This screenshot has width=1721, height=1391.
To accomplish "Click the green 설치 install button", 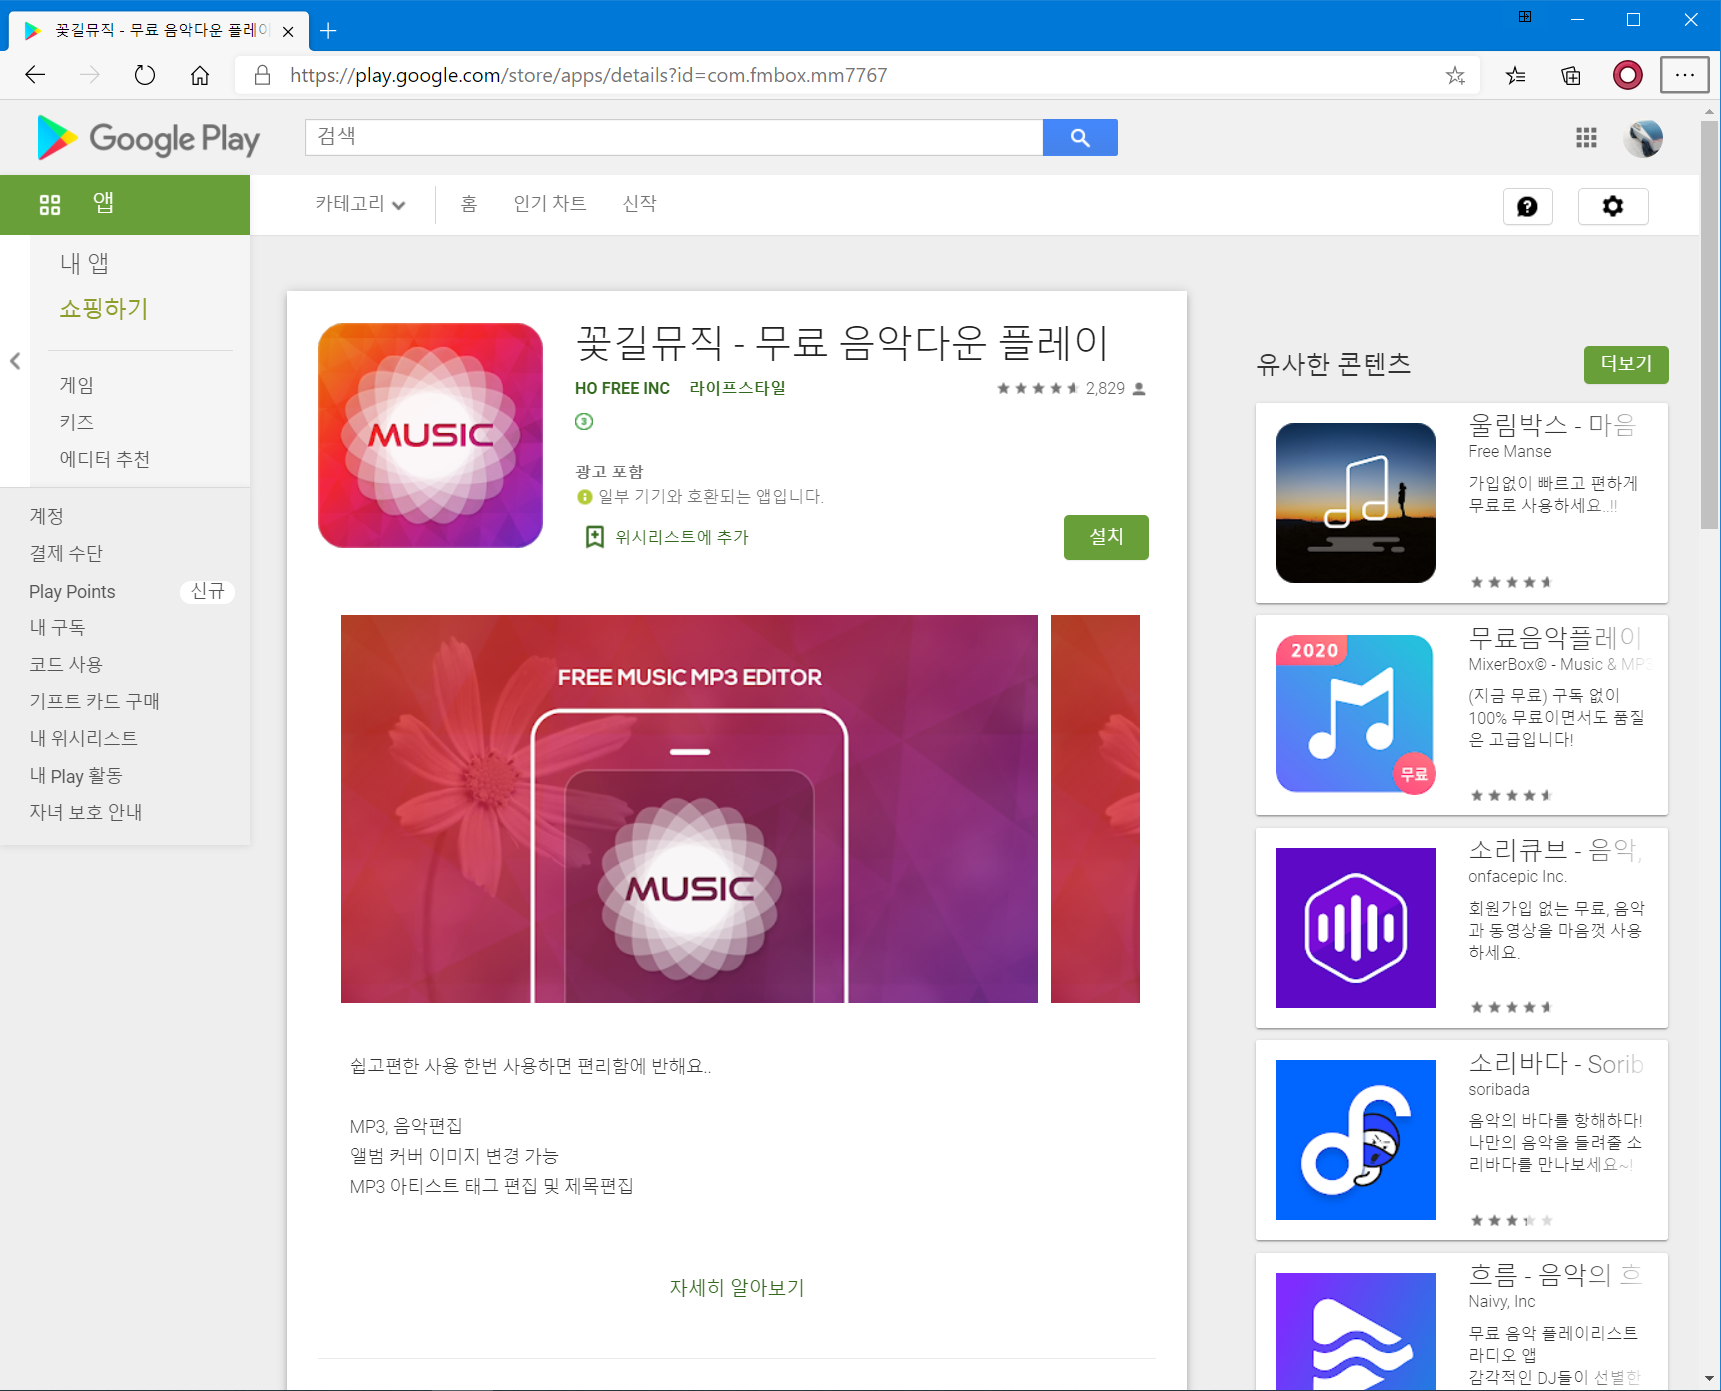I will [1106, 537].
